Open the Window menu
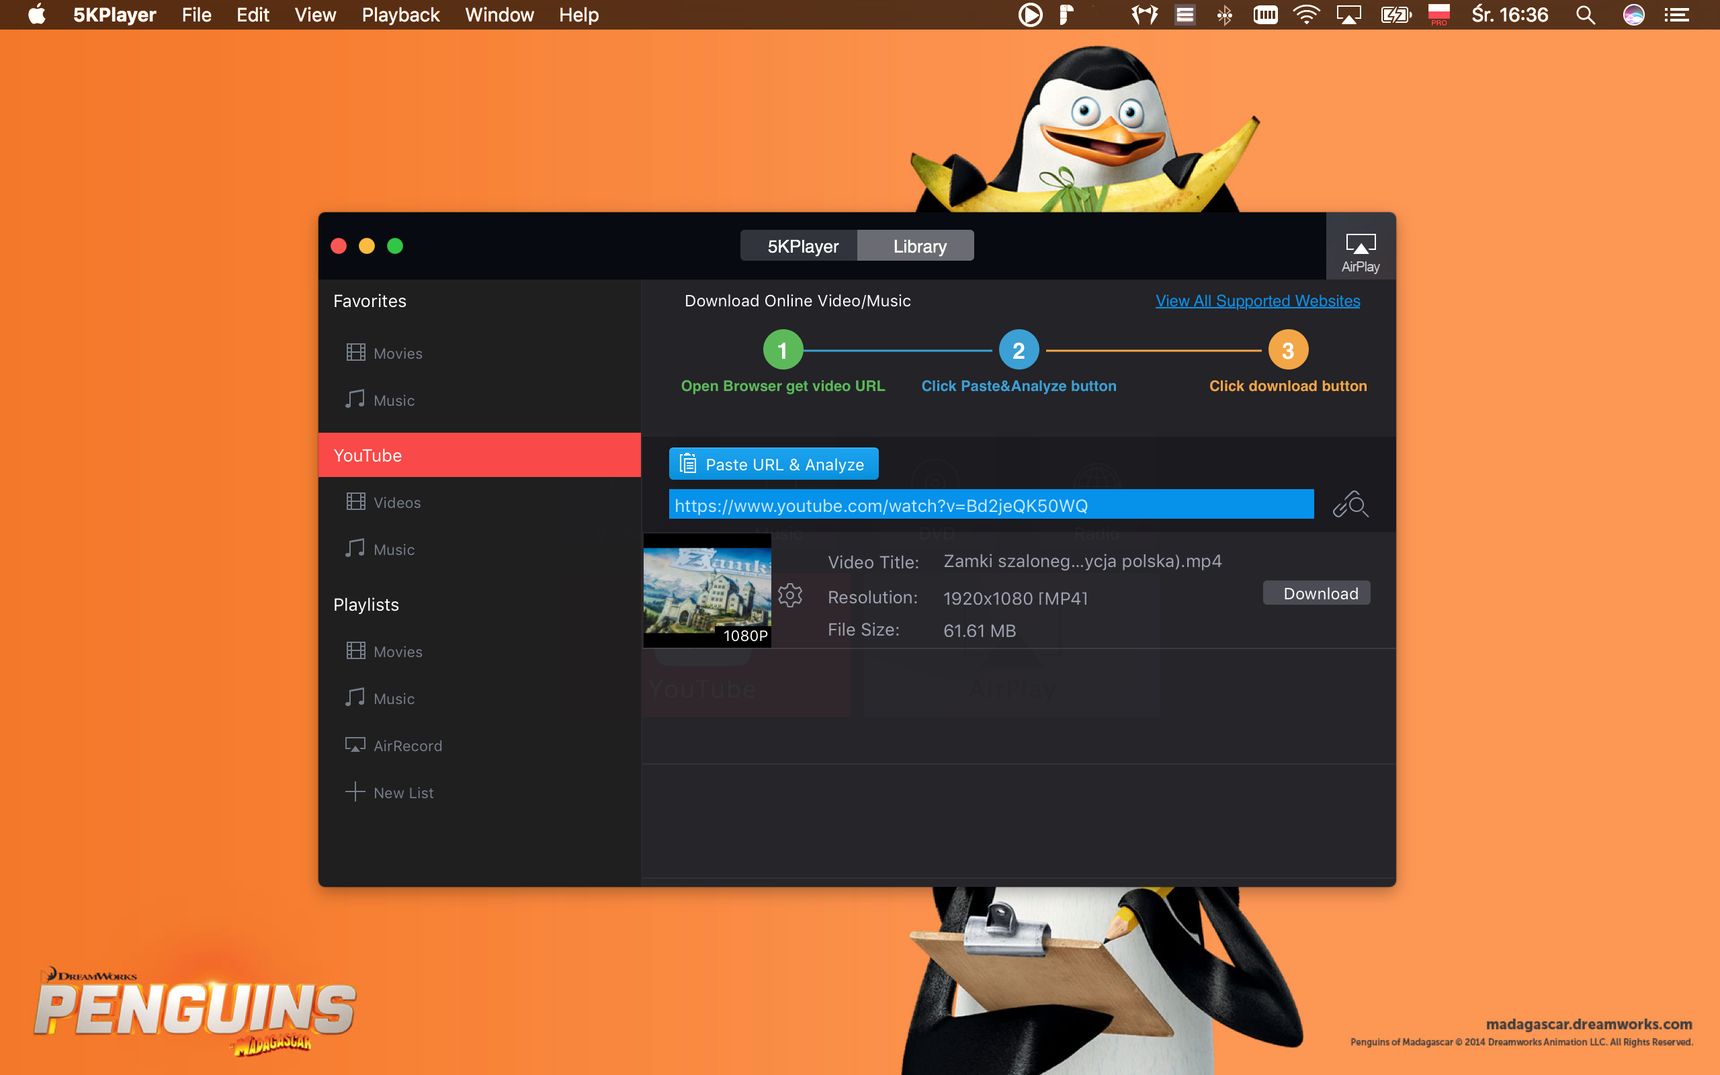The image size is (1720, 1075). pos(499,15)
